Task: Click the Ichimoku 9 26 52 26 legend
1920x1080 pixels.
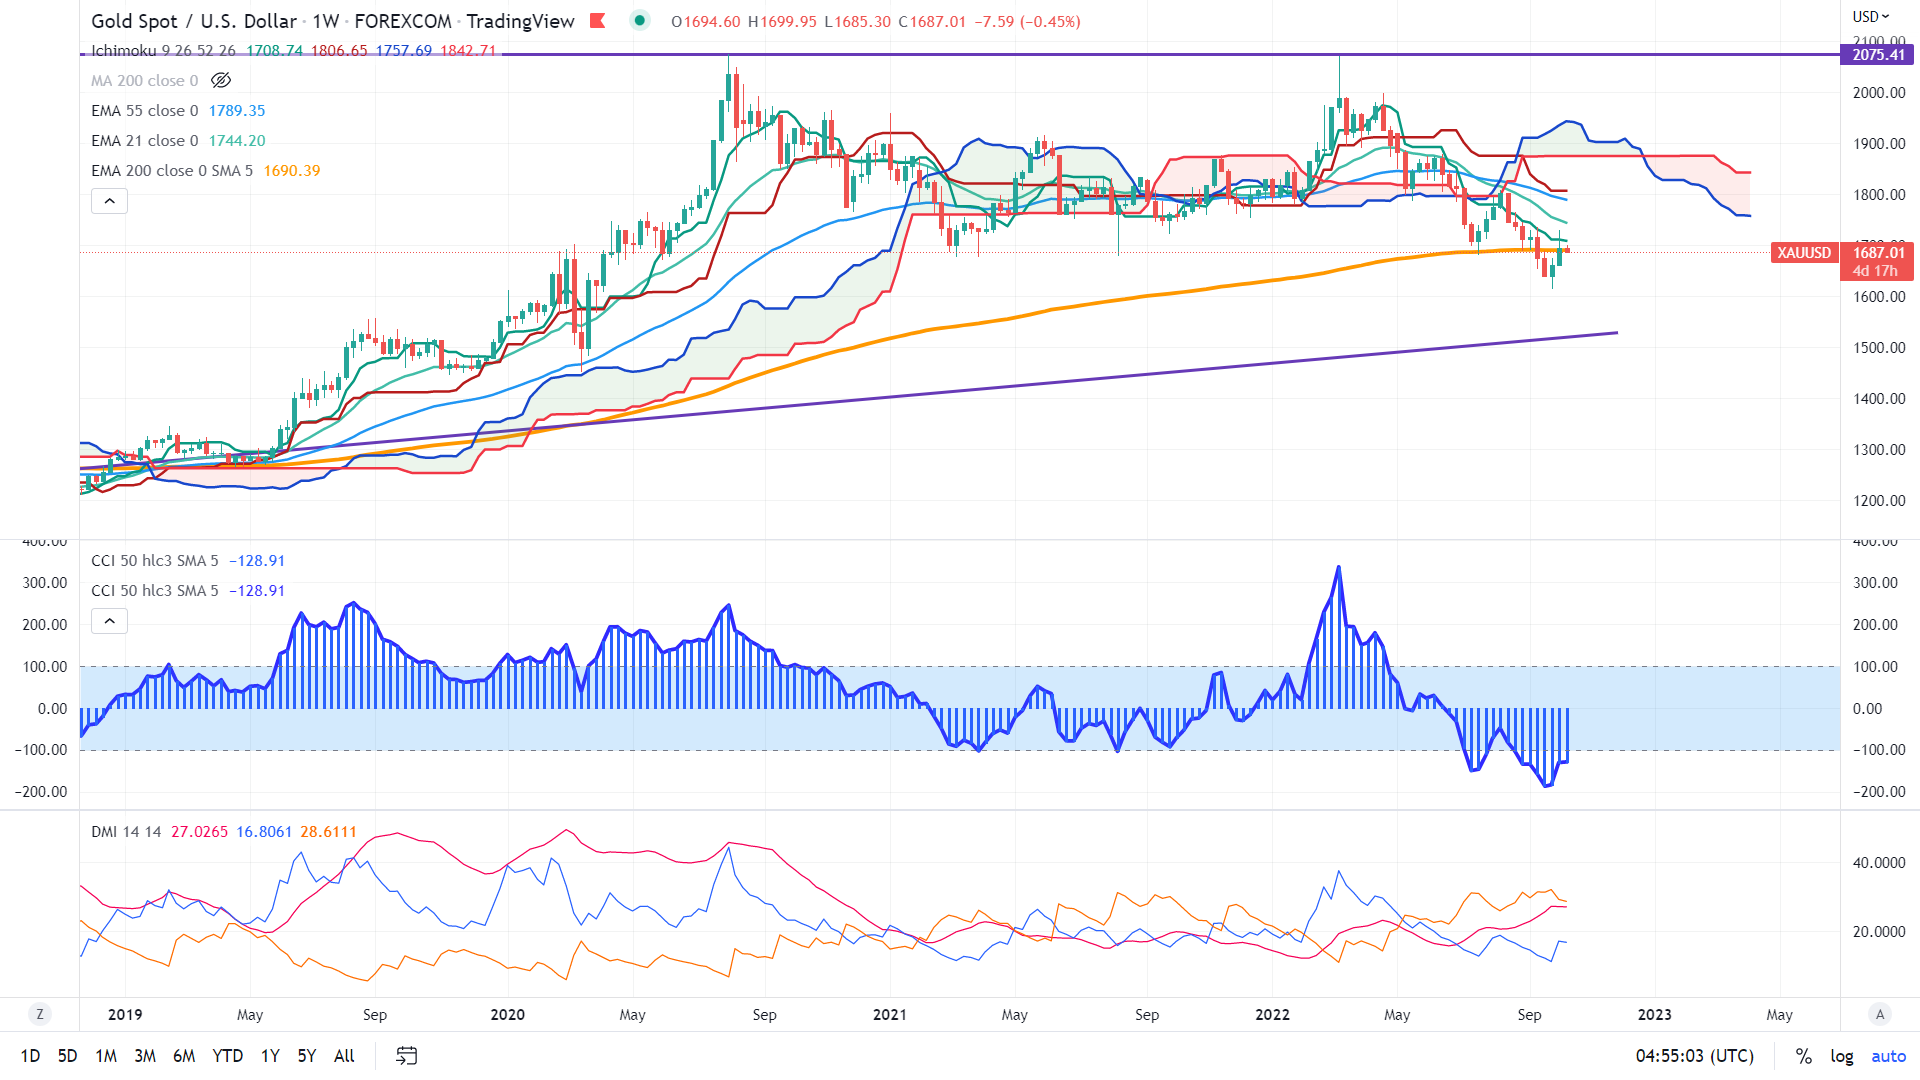Action: tap(163, 51)
